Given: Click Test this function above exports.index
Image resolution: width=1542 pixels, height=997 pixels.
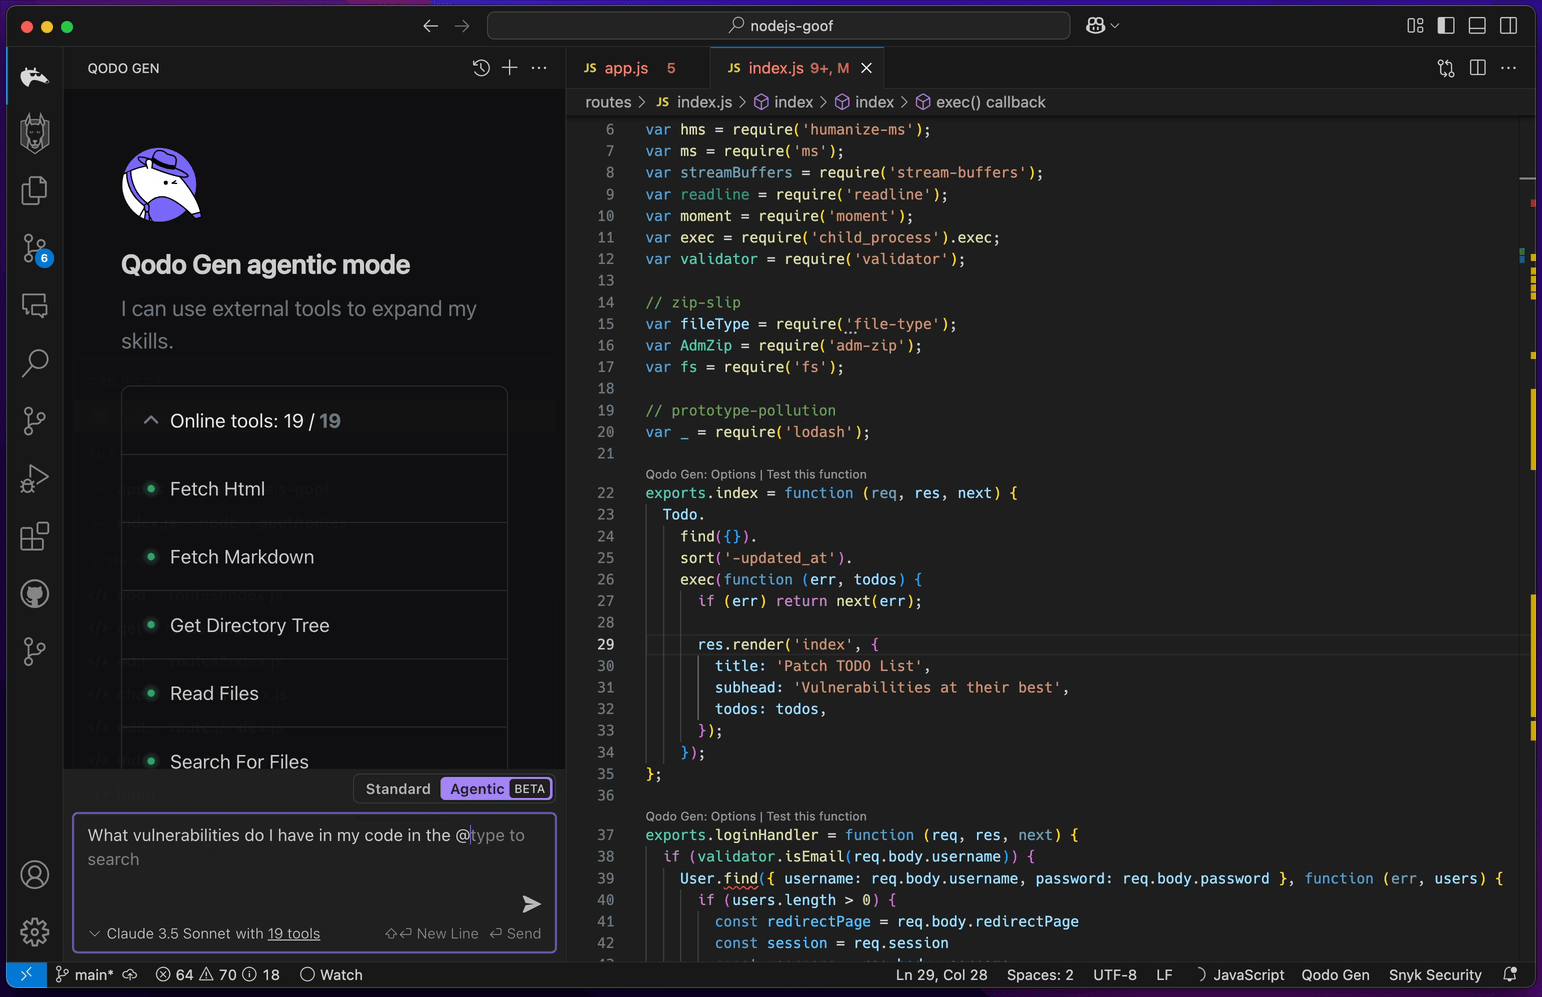Looking at the screenshot, I should point(816,474).
